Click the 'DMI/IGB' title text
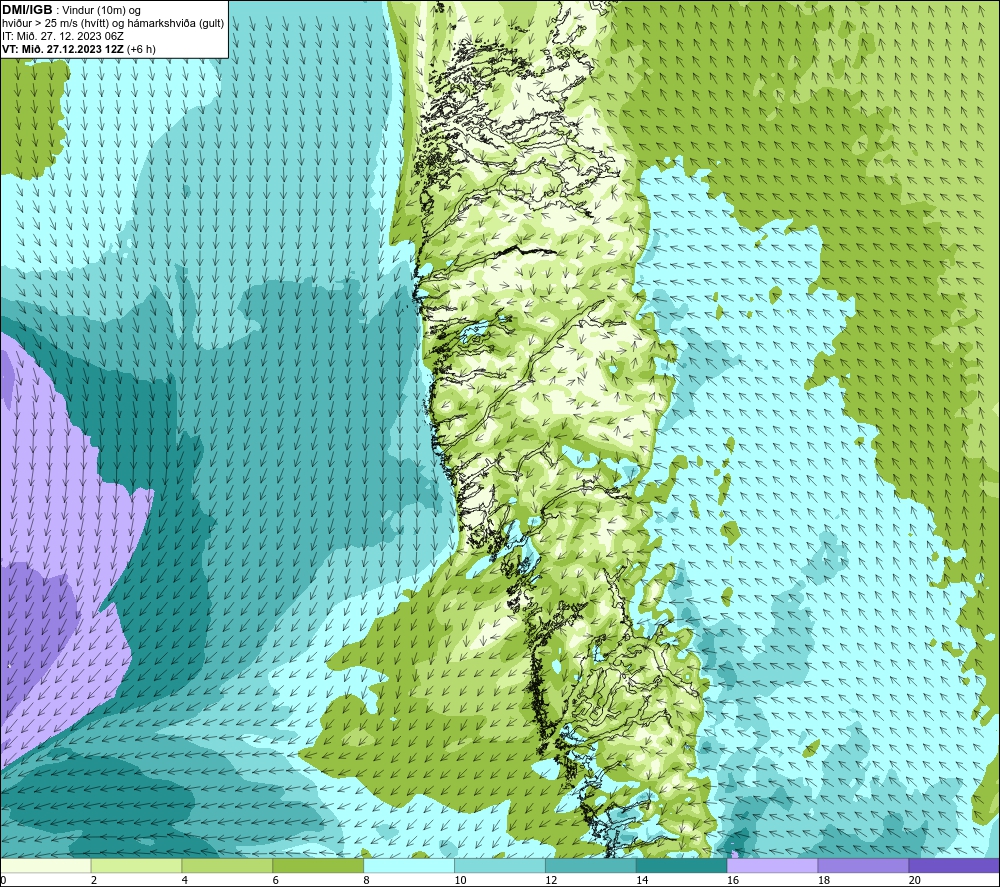The height and width of the screenshot is (887, 1000). tap(27, 10)
